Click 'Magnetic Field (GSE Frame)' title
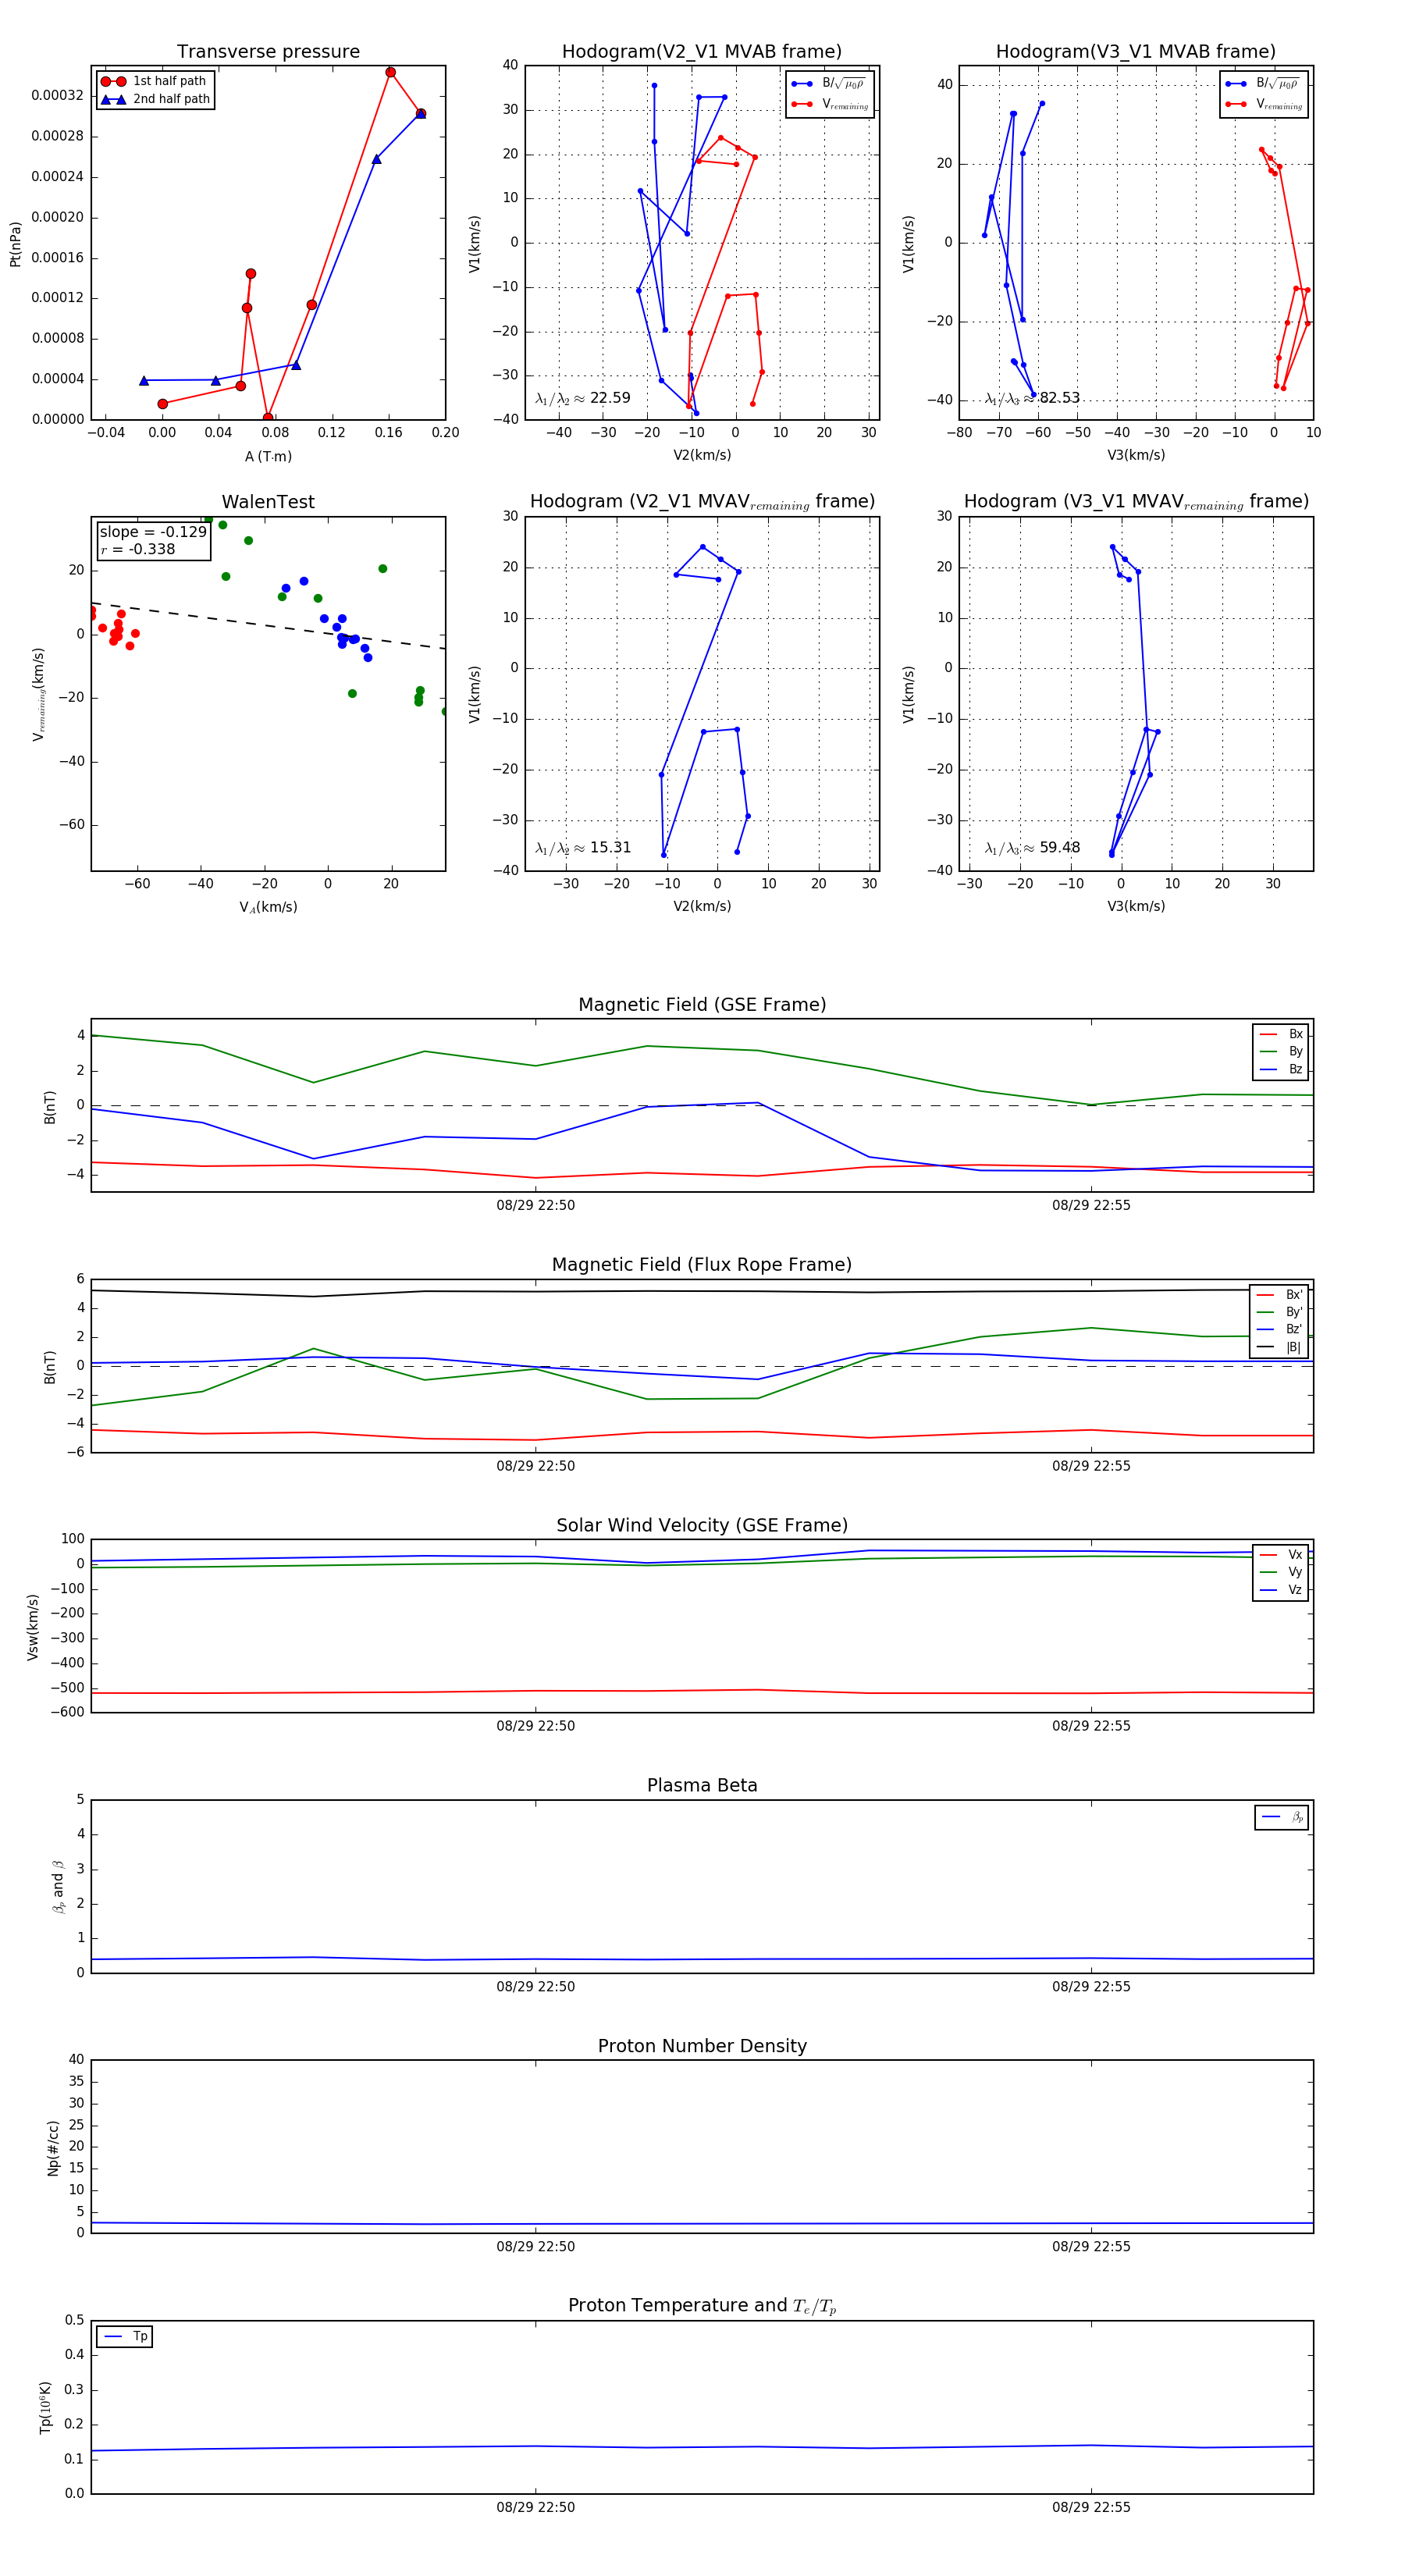The width and height of the screenshot is (1405, 2576). pos(702,1005)
